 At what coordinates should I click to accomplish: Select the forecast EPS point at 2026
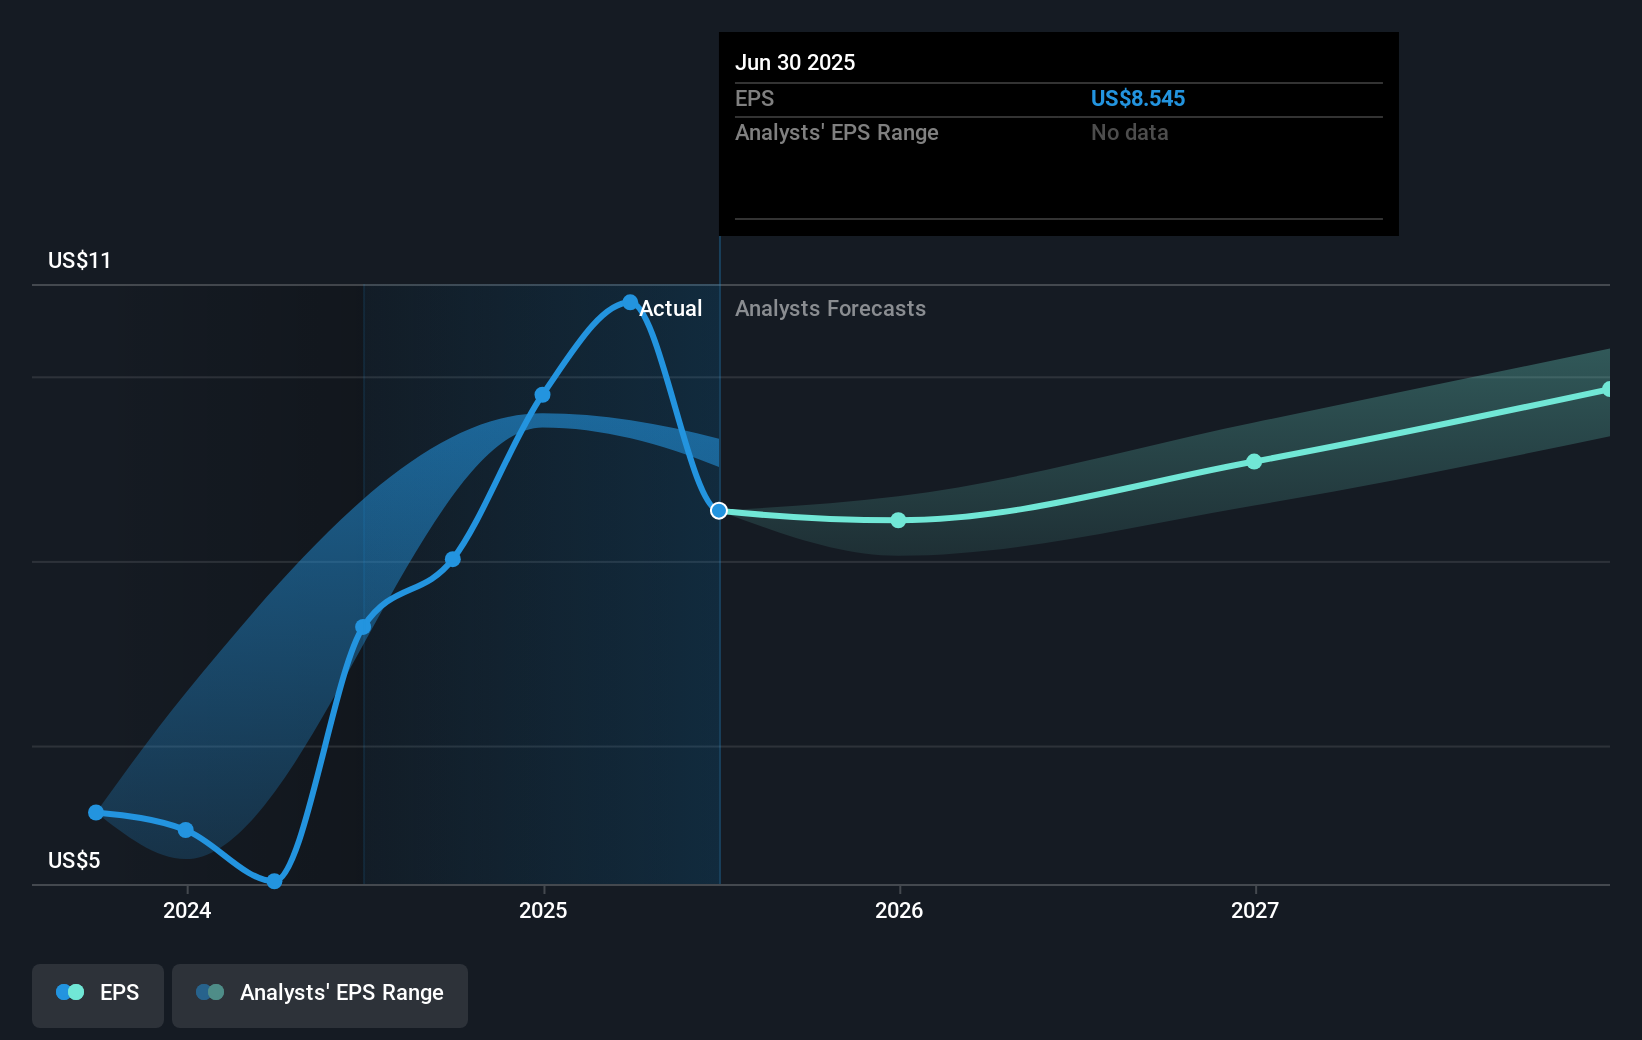point(898,520)
